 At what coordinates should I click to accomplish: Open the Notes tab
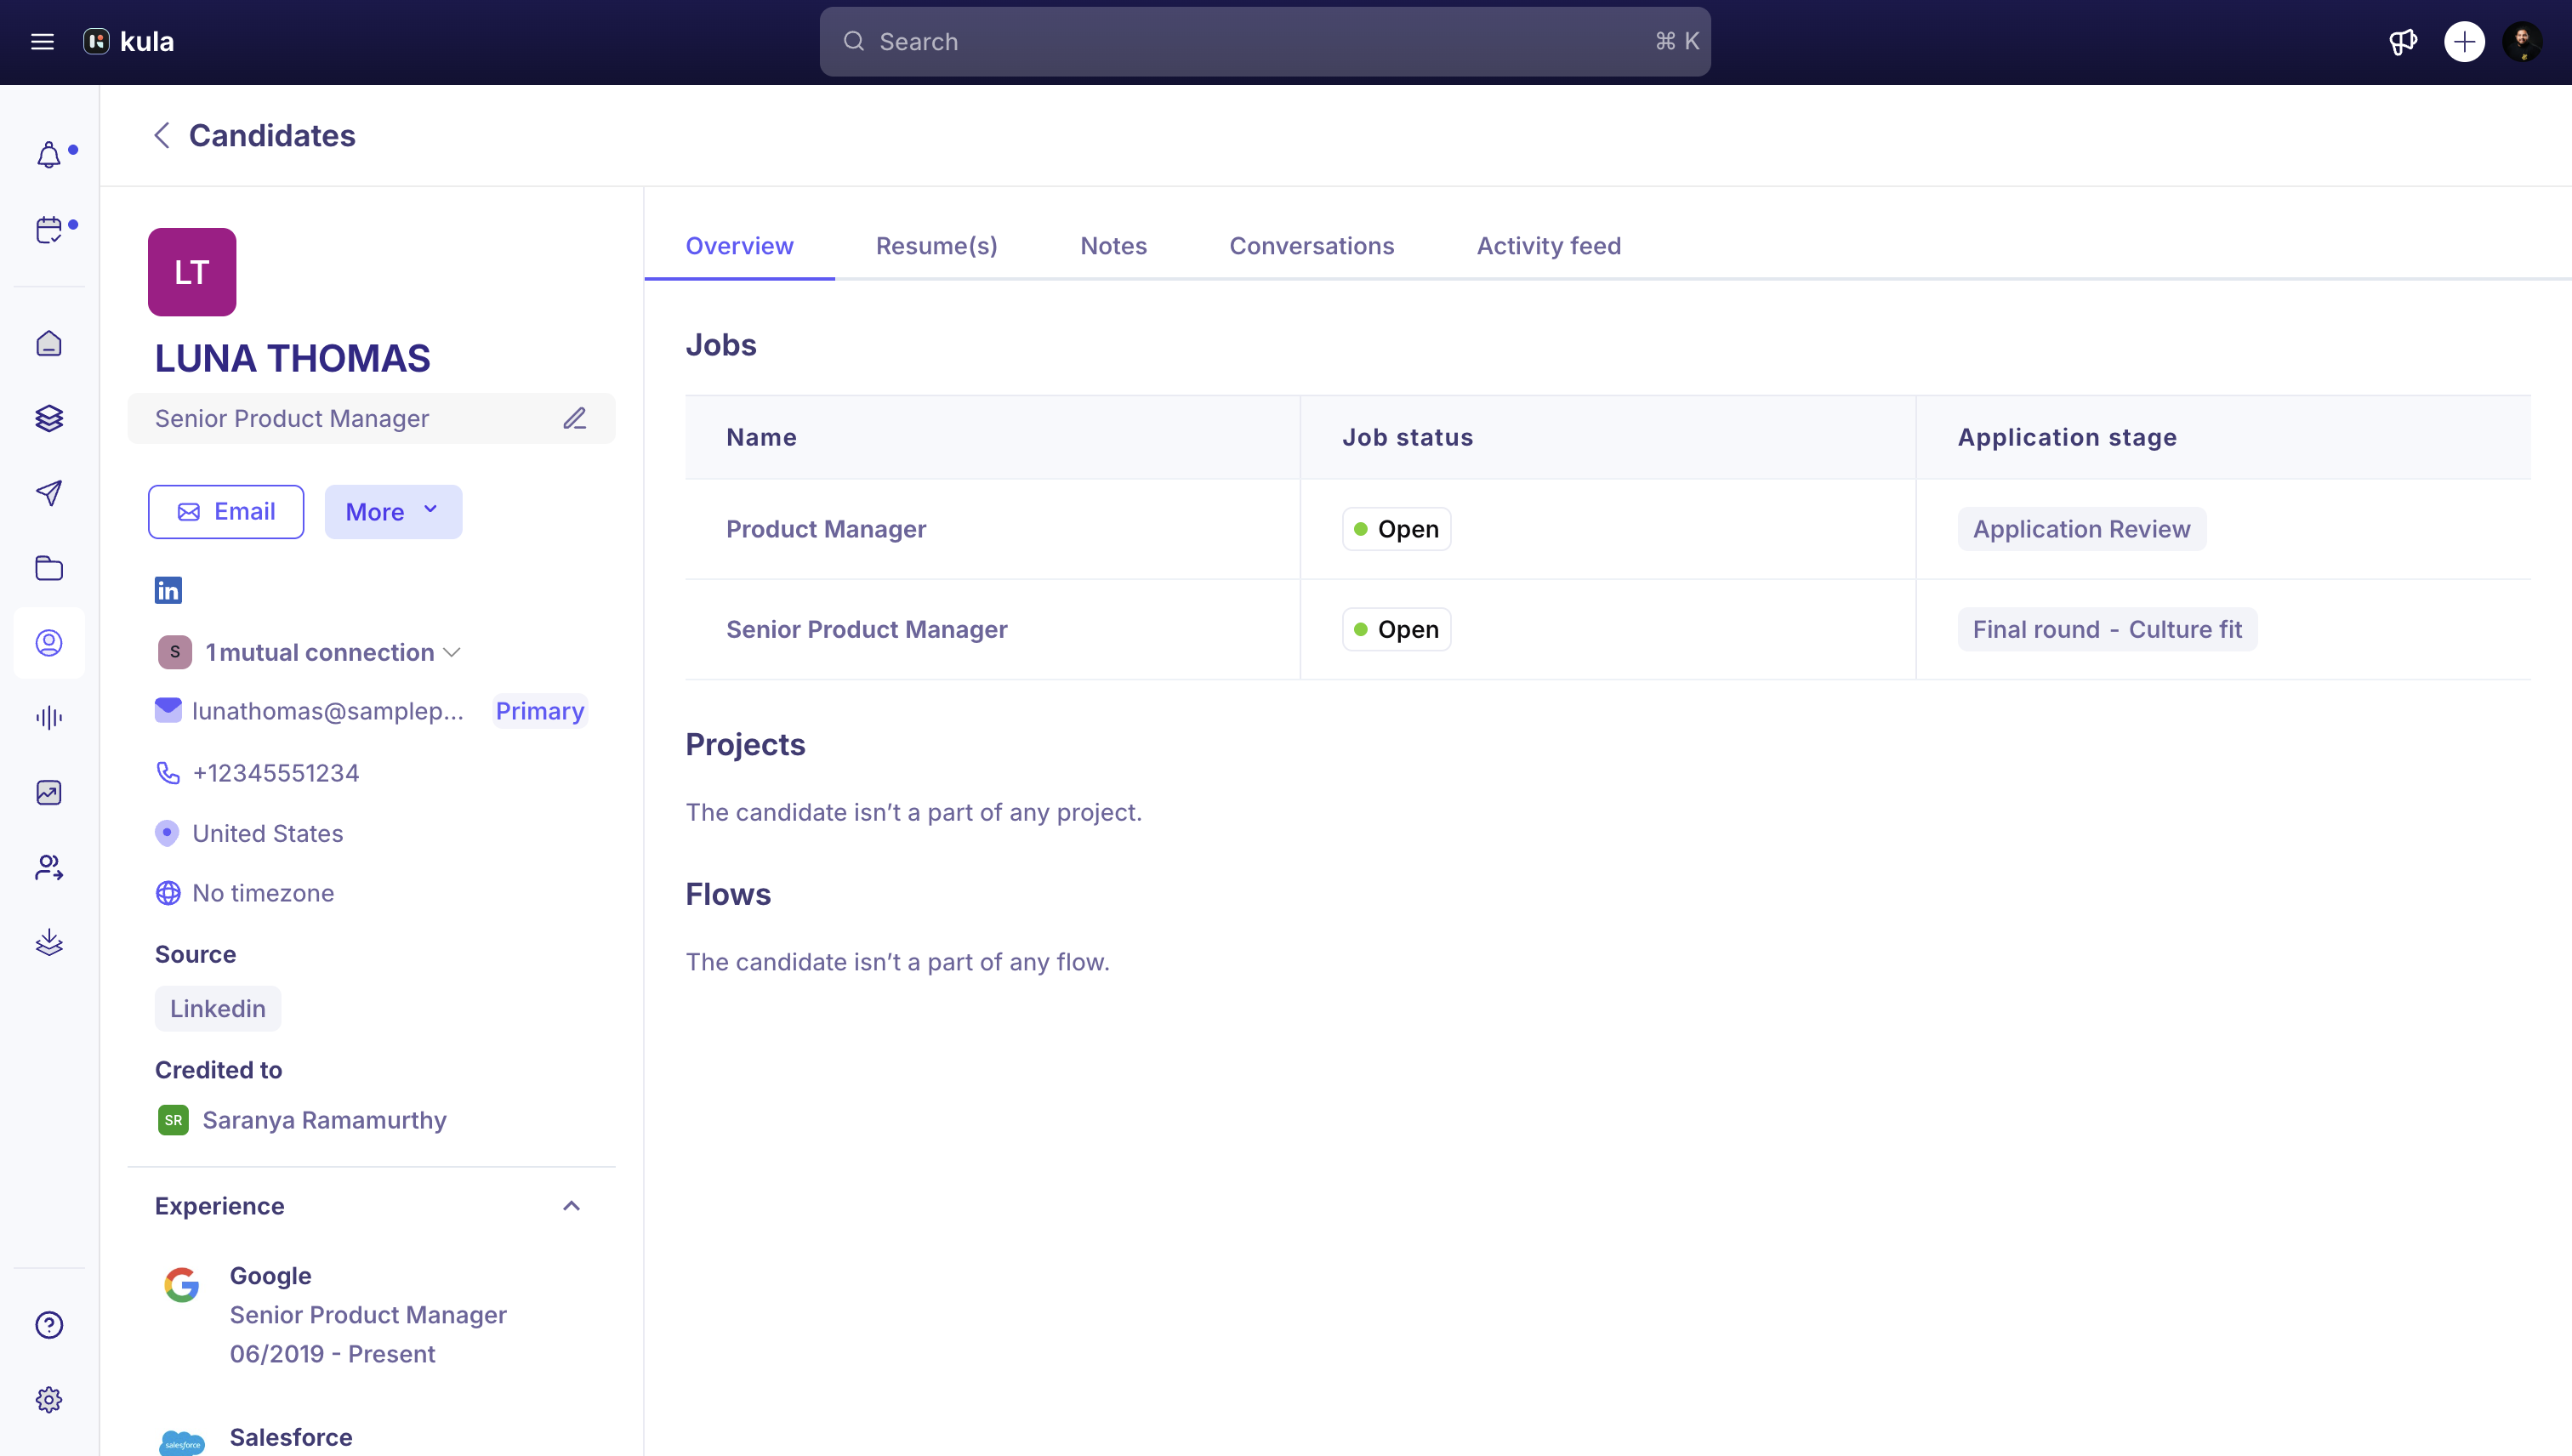(1113, 246)
